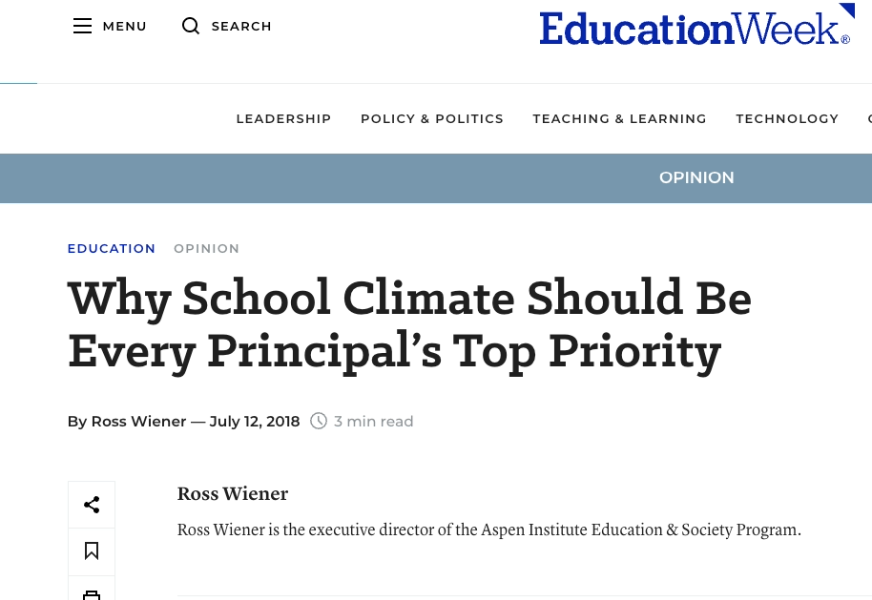Print the article using the printer icon

pos(91,594)
